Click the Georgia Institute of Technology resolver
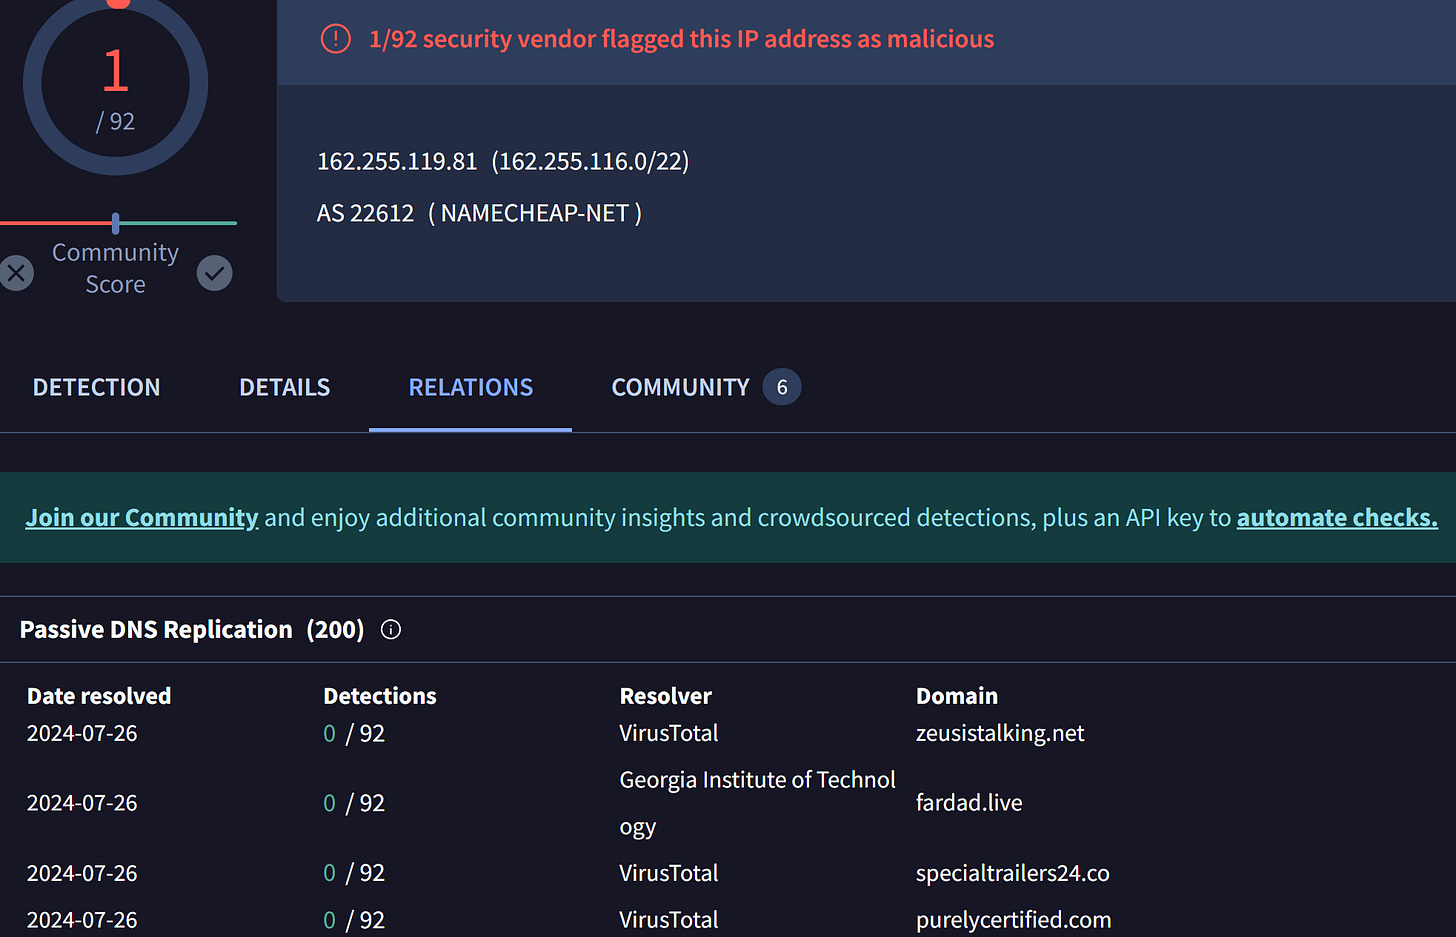Screen dimensions: 1456x937 [x=757, y=803]
